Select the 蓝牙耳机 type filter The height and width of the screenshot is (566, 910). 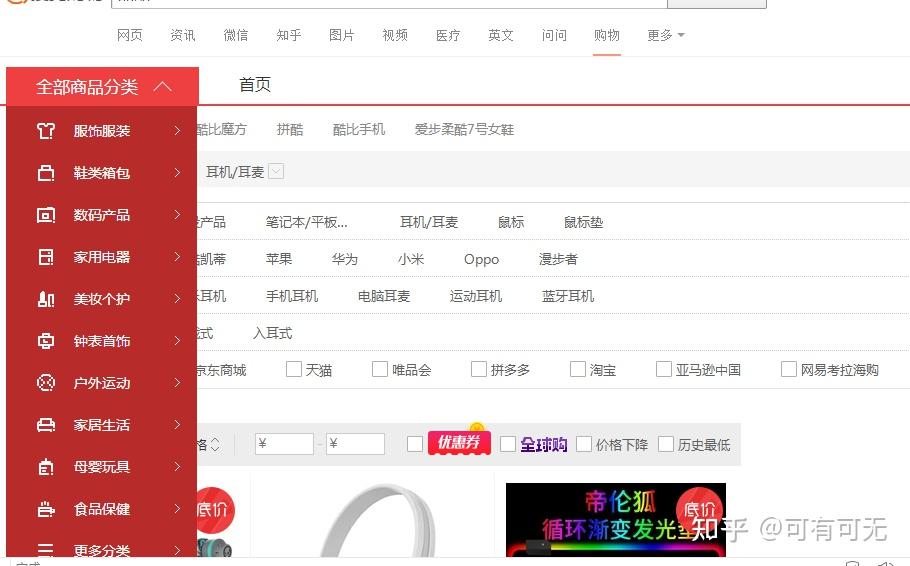click(568, 296)
